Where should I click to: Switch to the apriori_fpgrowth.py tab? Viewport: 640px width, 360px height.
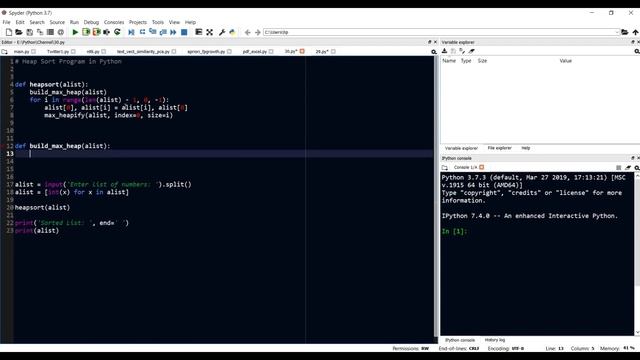click(206, 51)
